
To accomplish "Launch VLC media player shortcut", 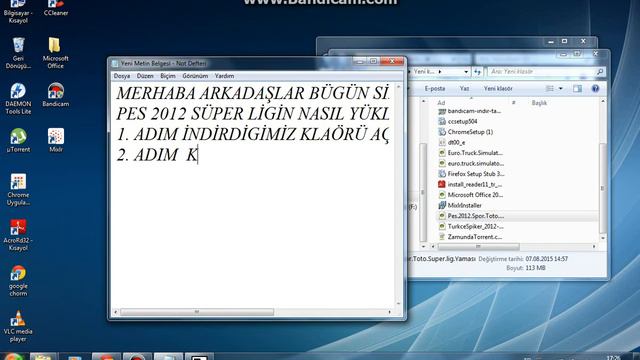I will [18, 327].
